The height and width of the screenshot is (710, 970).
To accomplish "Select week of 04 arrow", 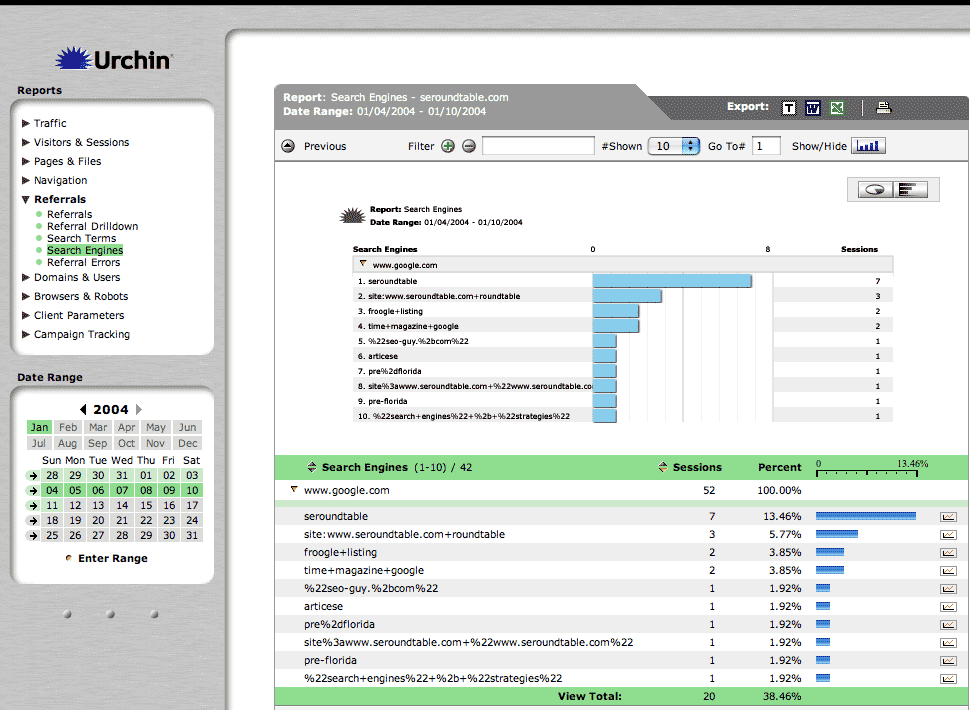I will point(33,490).
